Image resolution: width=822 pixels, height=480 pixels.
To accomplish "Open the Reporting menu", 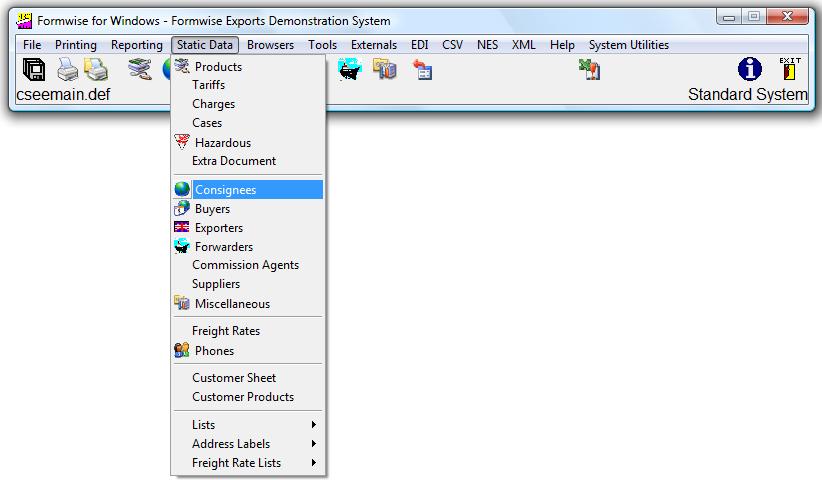I will (x=136, y=45).
